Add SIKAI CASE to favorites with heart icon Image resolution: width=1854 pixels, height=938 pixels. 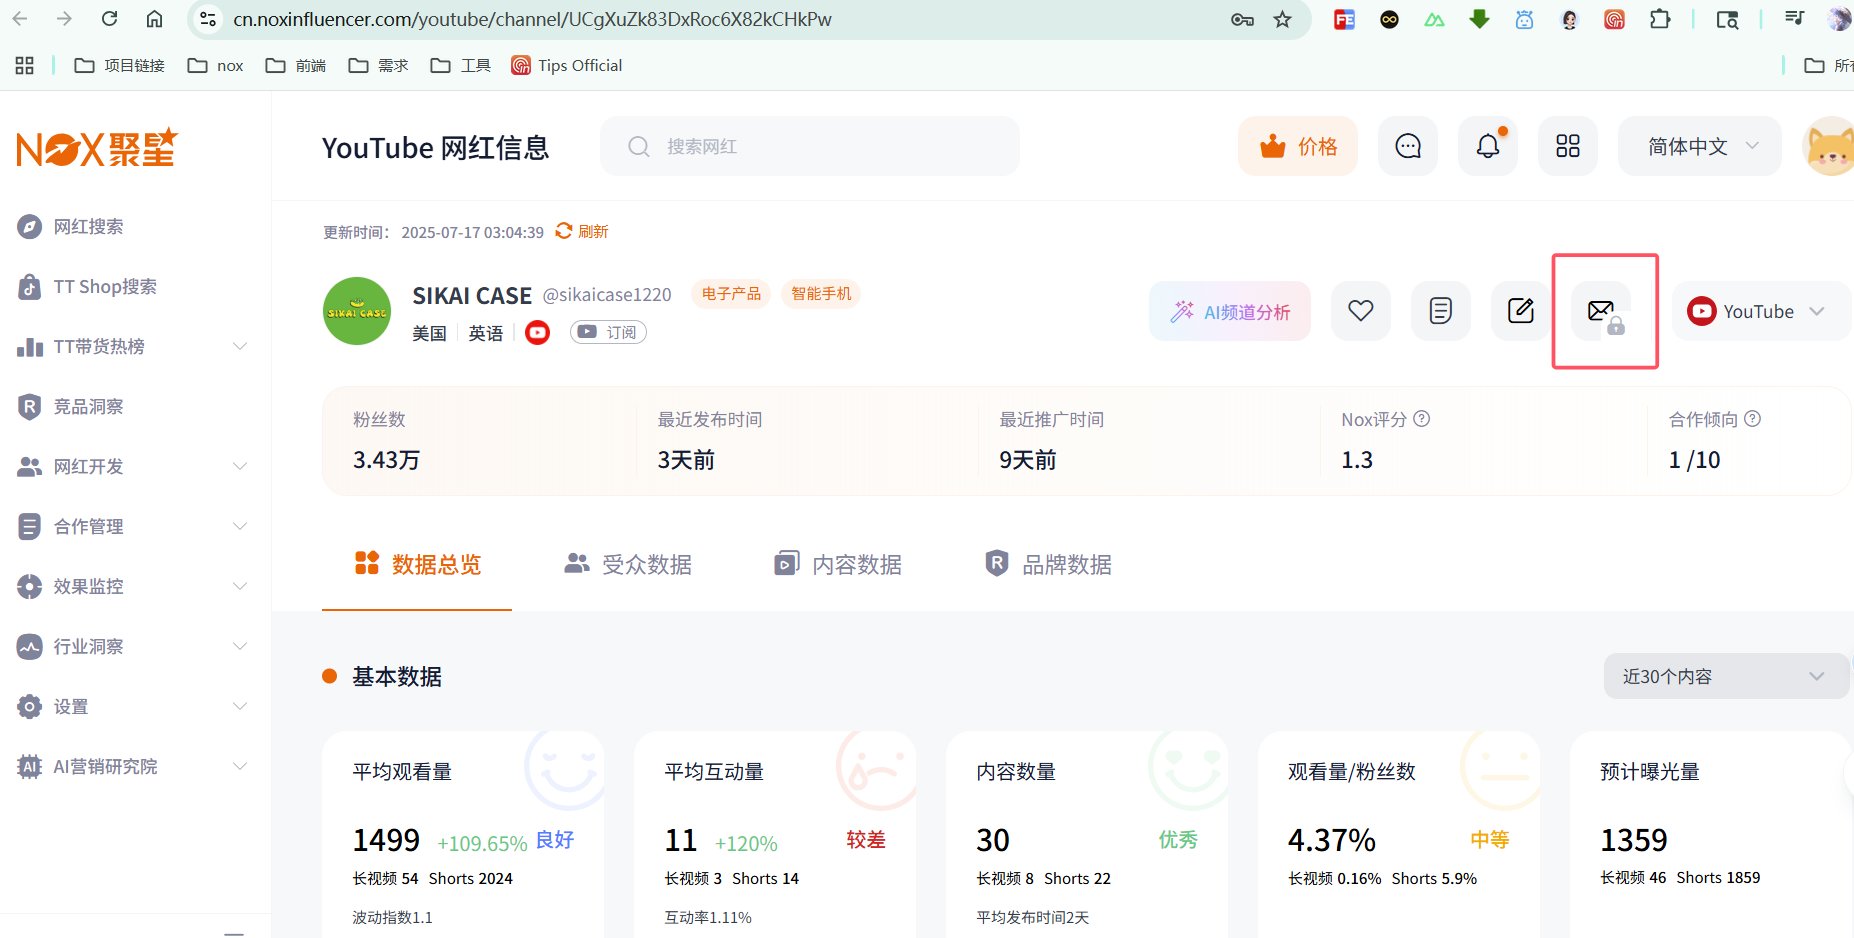pos(1360,311)
